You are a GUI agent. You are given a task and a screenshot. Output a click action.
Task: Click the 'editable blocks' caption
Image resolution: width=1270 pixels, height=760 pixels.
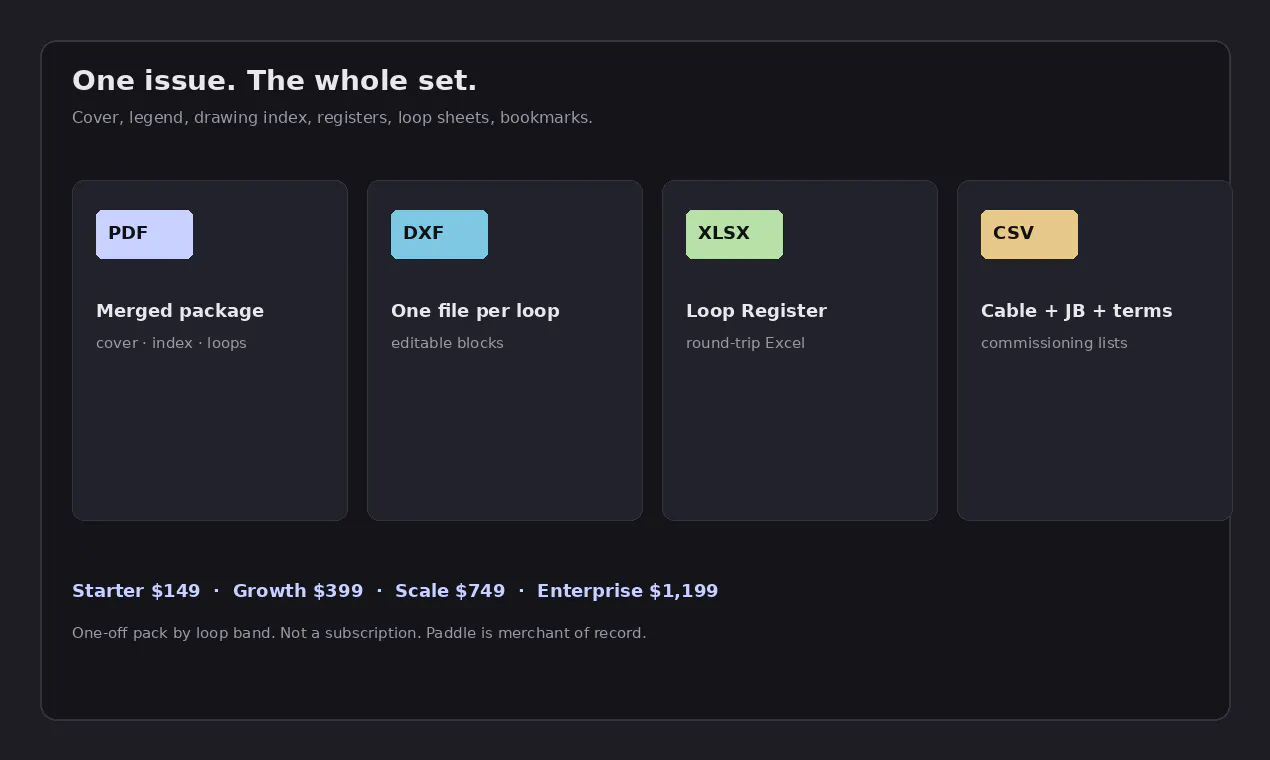pos(447,343)
